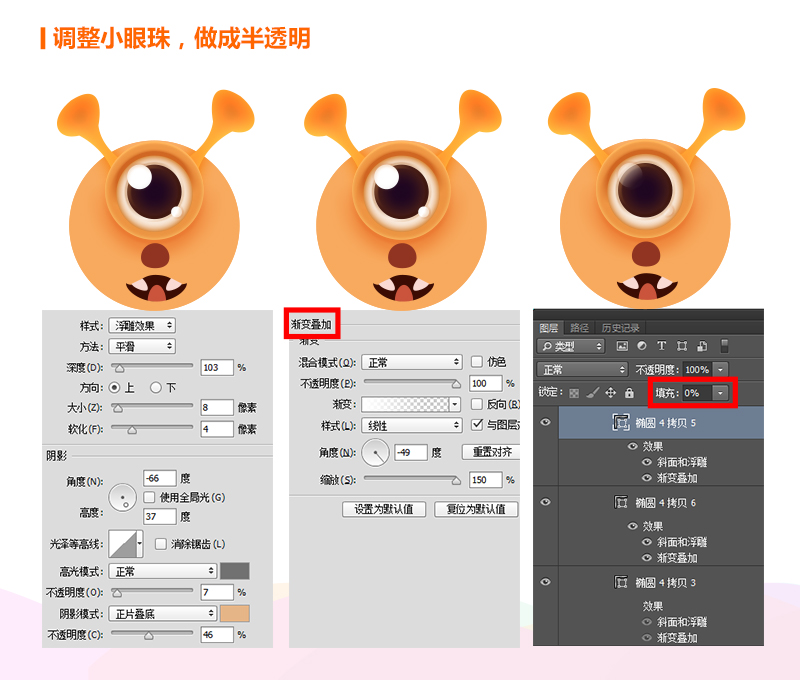Image resolution: width=800 pixels, height=680 pixels.
Task: Hide layer 椭圆 4 拷贝 3 with eye
Action: (545, 582)
